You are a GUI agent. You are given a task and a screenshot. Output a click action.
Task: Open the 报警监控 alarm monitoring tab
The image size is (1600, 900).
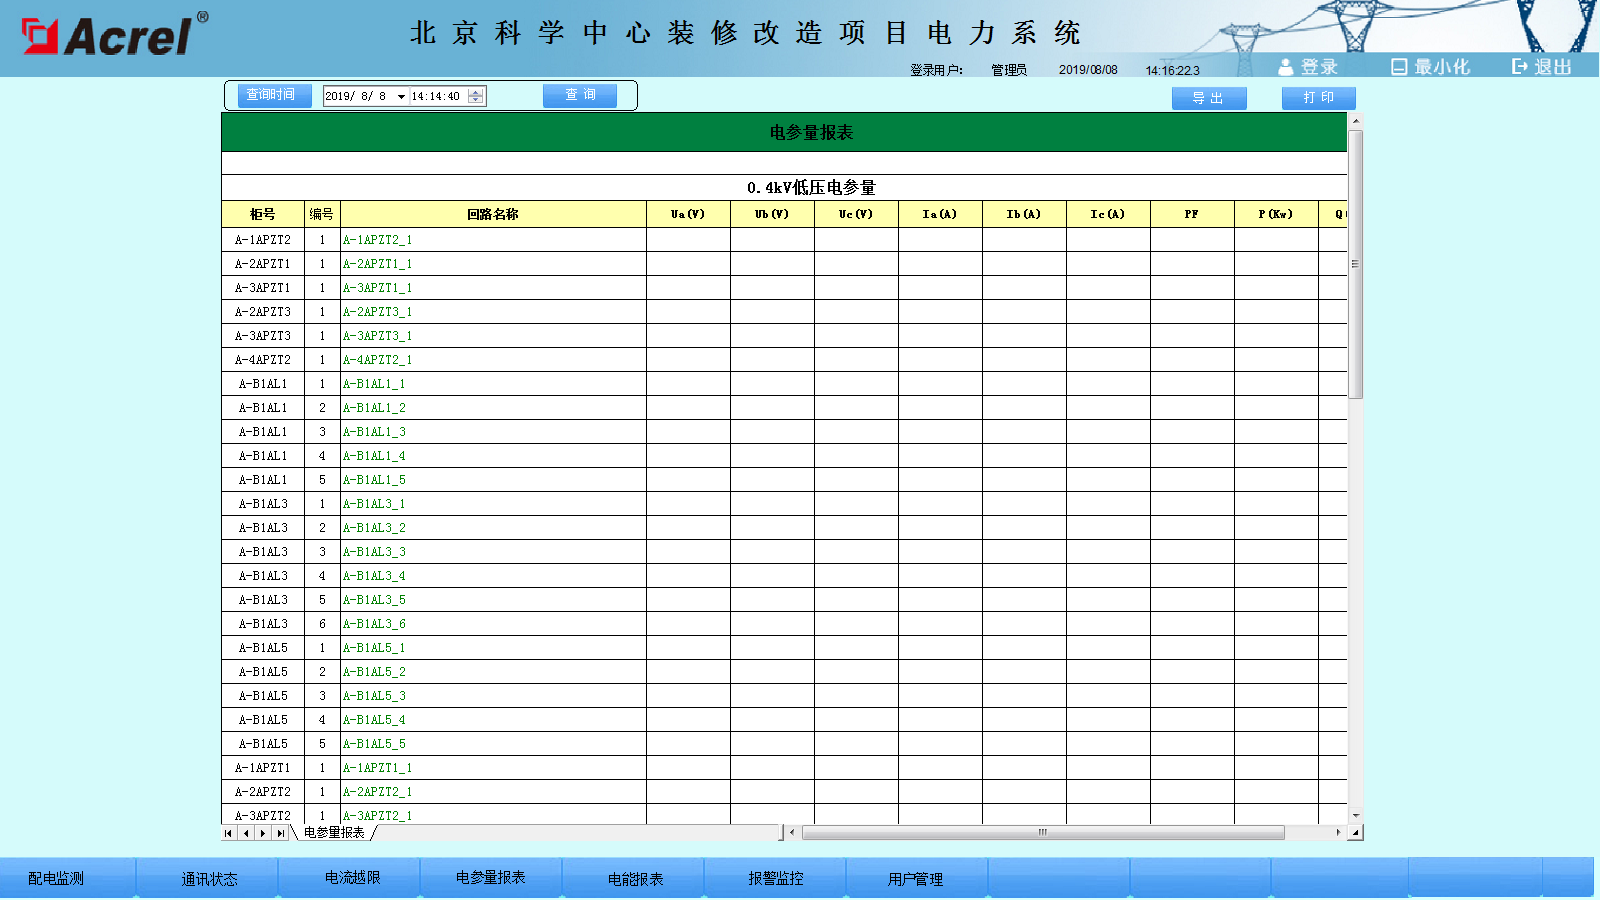point(776,878)
